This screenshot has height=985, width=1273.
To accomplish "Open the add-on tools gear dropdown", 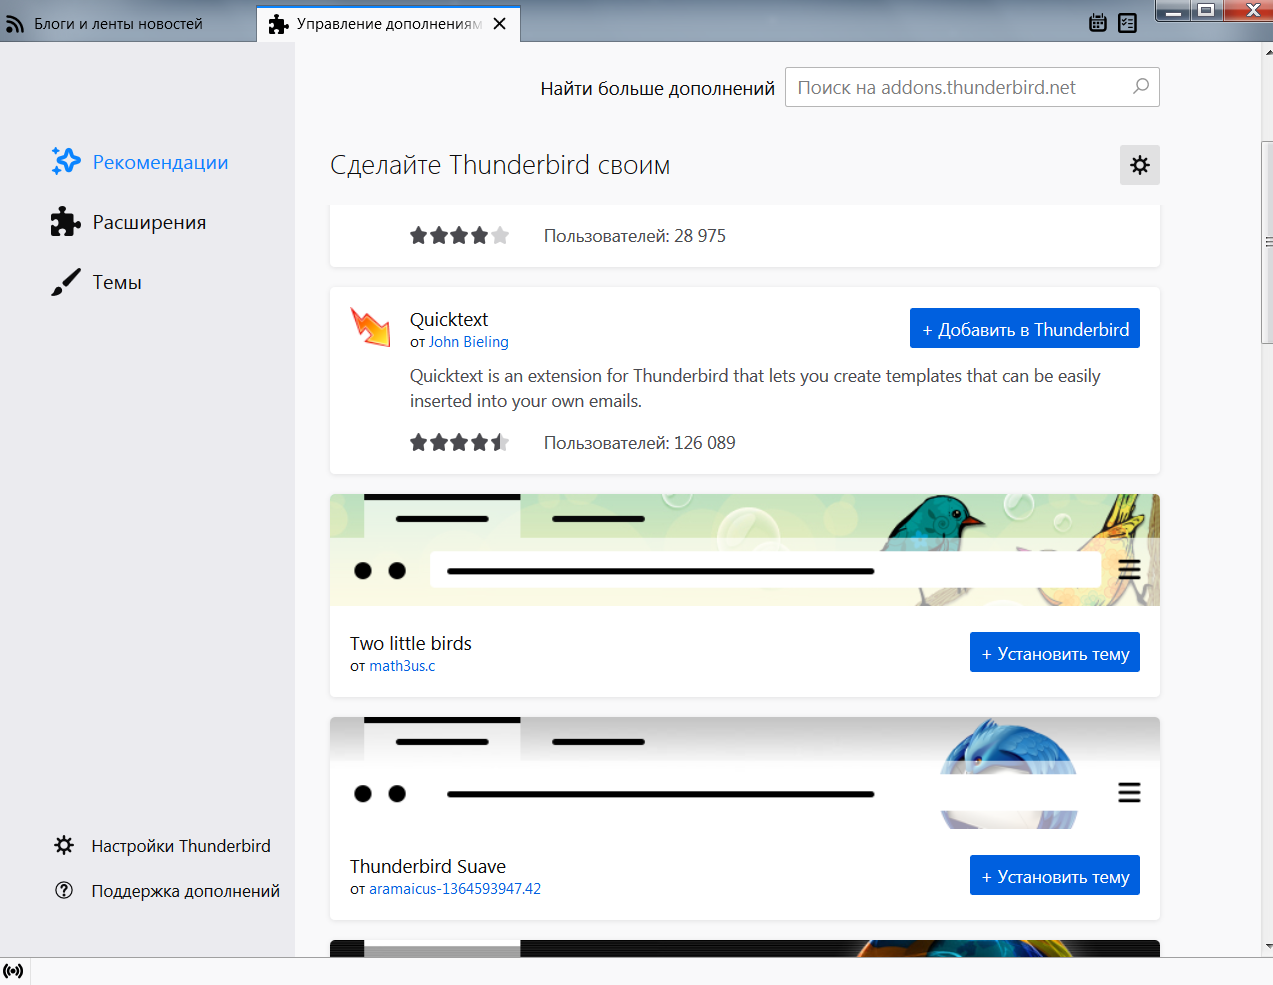I will 1139,165.
